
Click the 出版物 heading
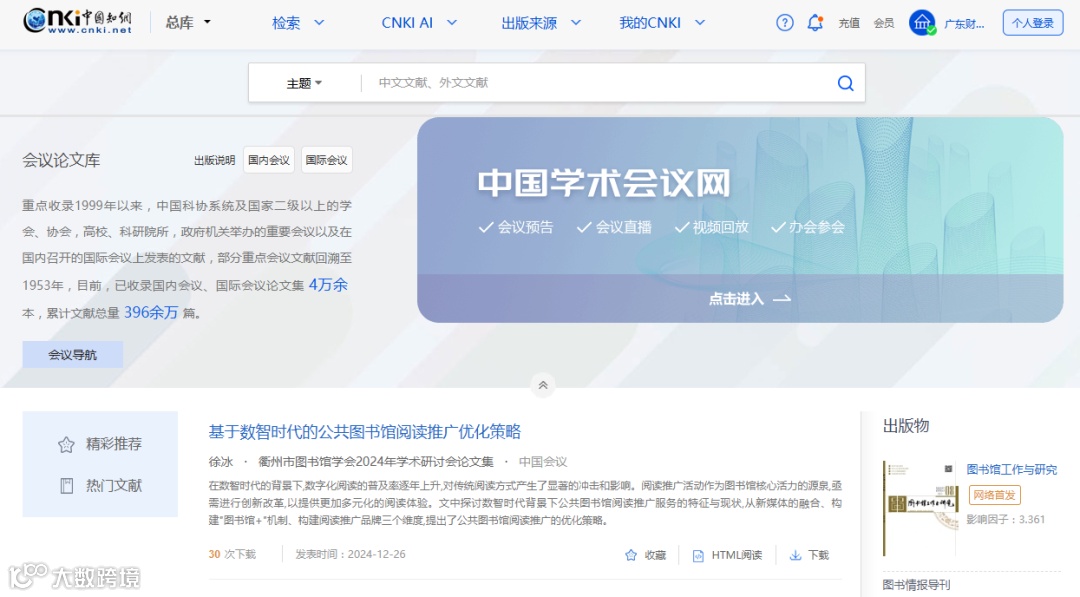tap(906, 426)
